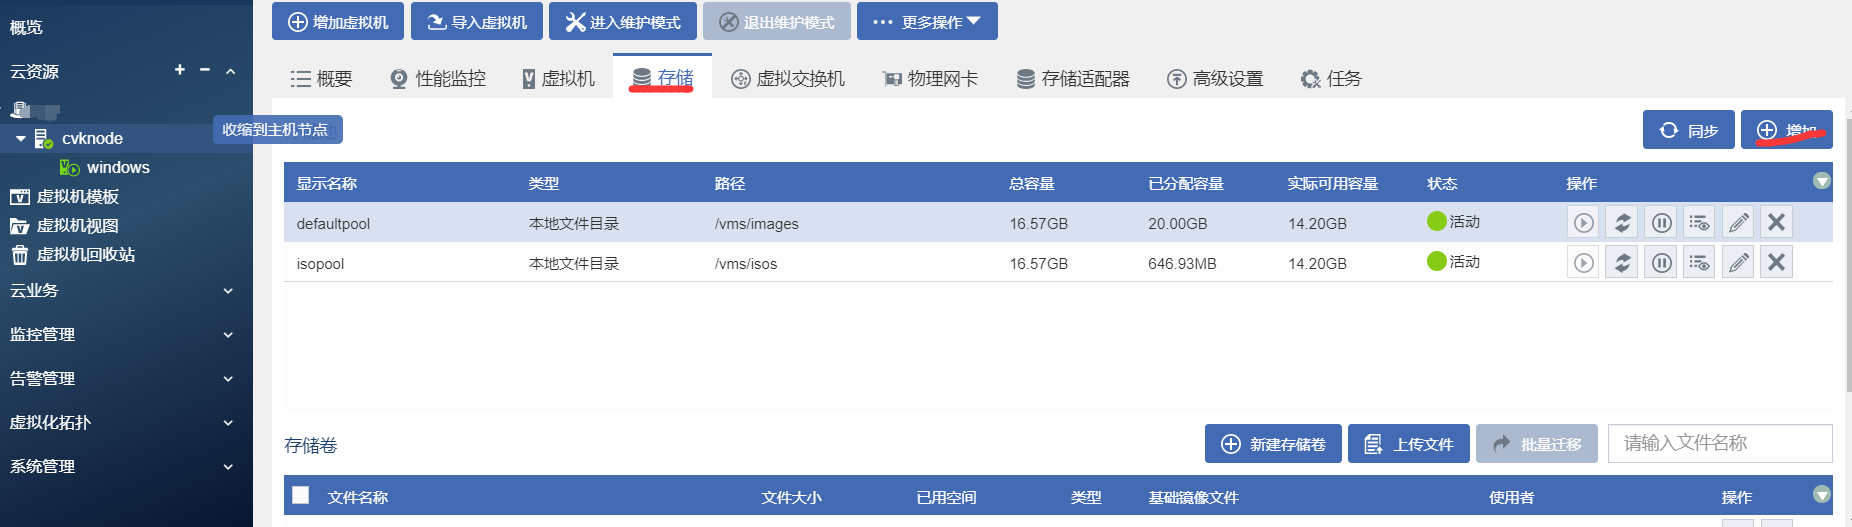This screenshot has height=527, width=1852.
Task: Click the blurred host pool tree item
Action: click(35, 110)
